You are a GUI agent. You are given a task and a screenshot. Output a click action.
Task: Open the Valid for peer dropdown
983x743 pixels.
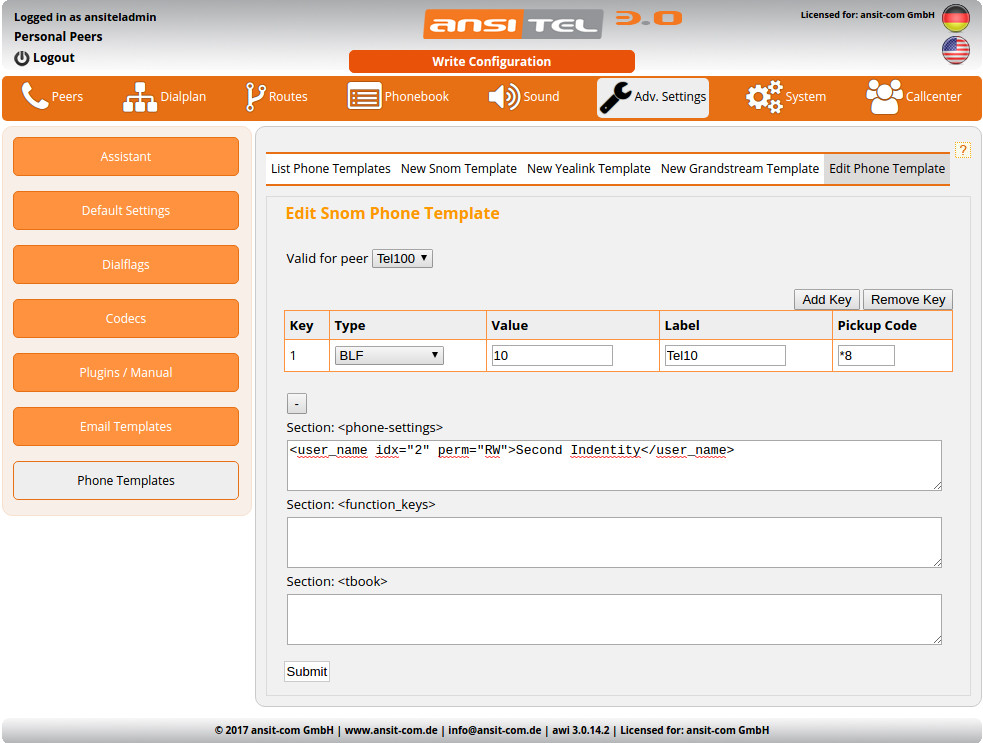coord(402,259)
